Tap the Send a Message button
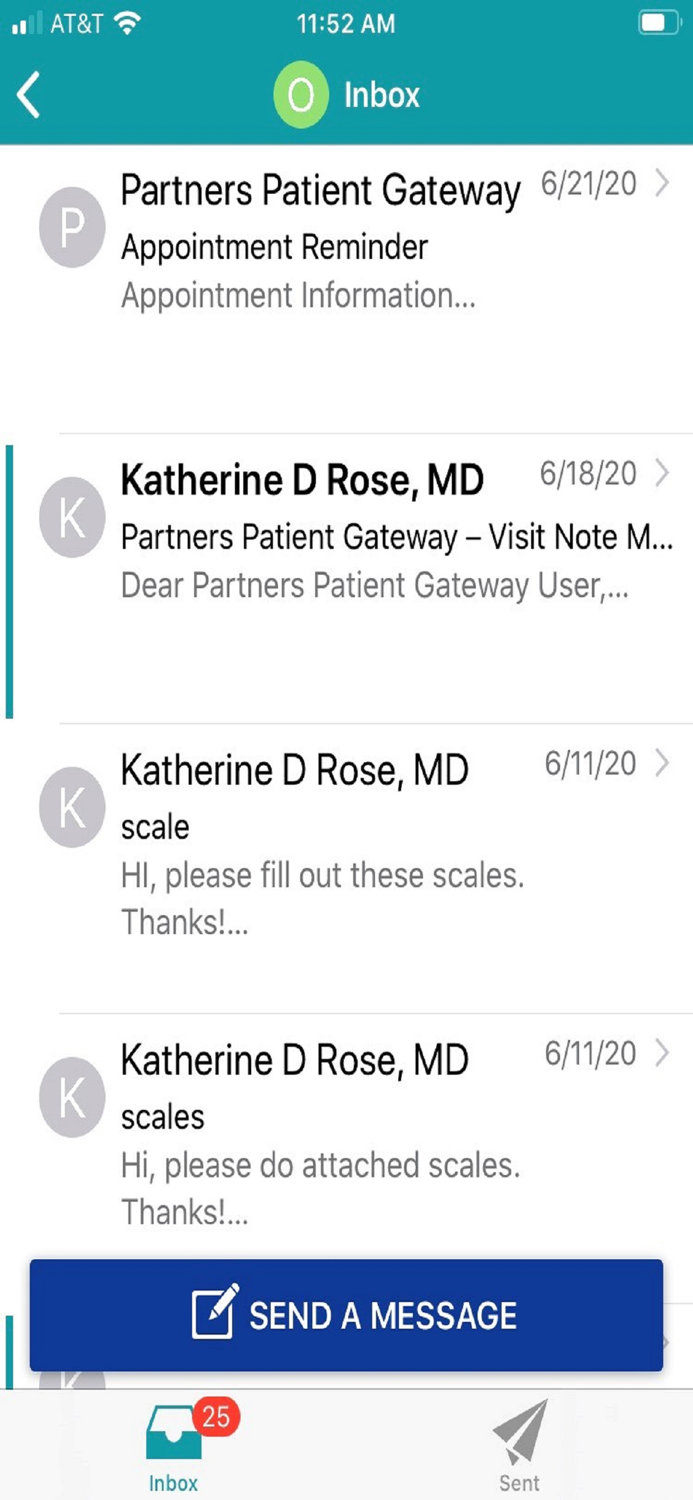The image size is (693, 1500). (346, 1314)
